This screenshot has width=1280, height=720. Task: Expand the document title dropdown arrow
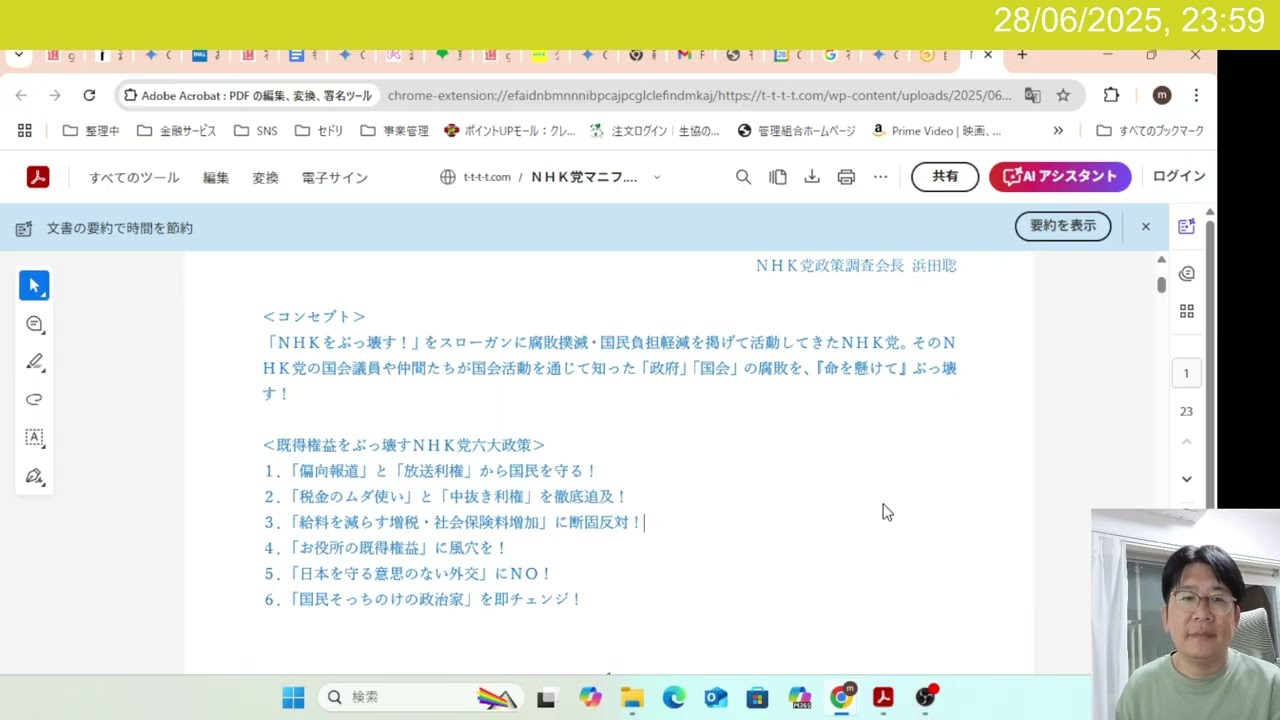tap(657, 177)
